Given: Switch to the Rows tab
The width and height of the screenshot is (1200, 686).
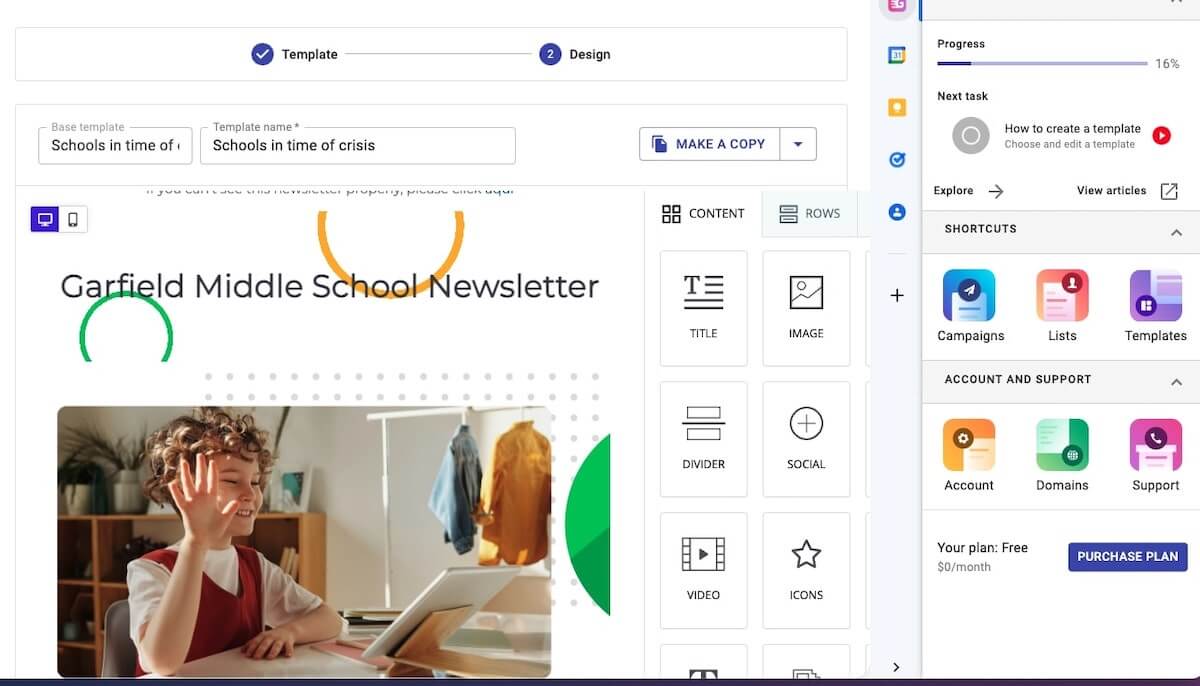Looking at the screenshot, I should (809, 213).
